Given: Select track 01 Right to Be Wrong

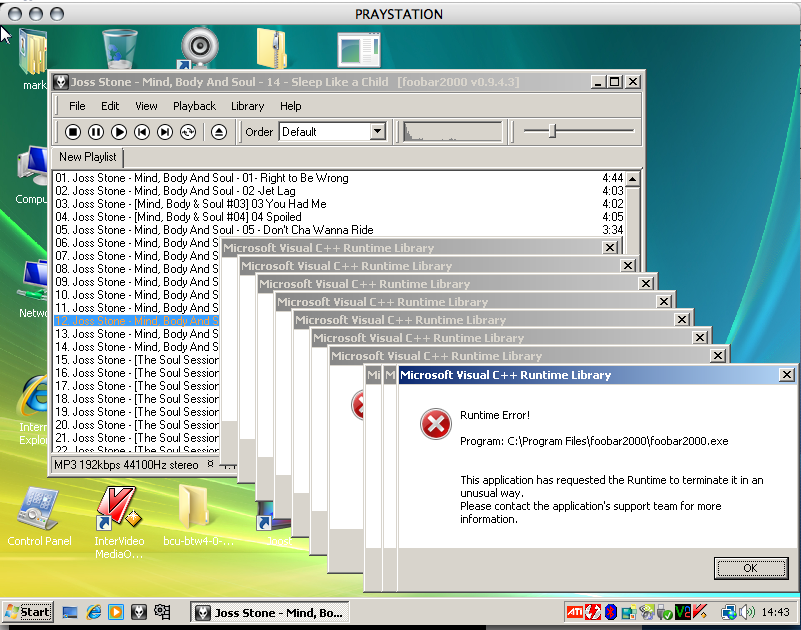Looking at the screenshot, I should (339, 178).
